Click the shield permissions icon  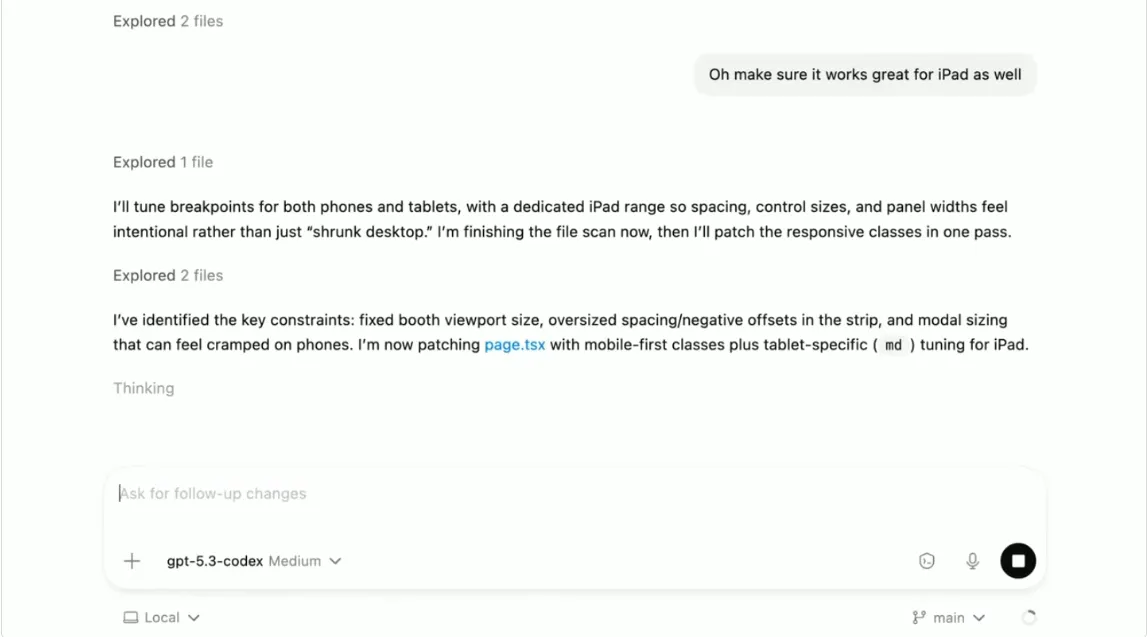tap(927, 561)
